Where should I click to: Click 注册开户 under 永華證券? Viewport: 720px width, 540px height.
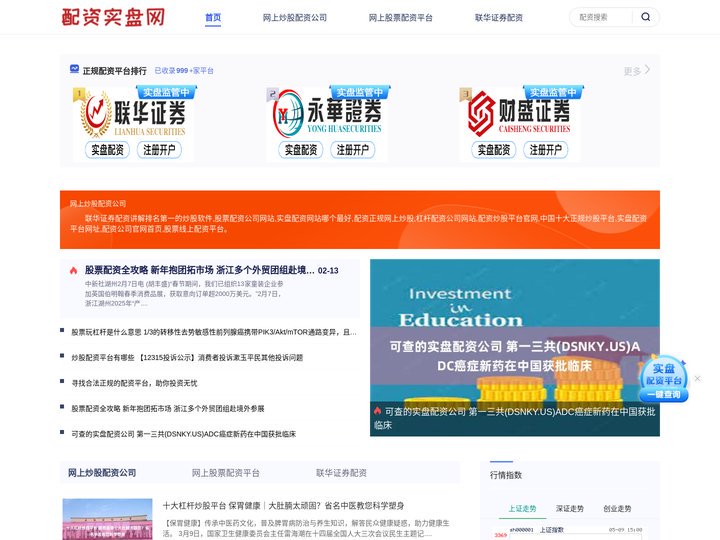coord(353,150)
